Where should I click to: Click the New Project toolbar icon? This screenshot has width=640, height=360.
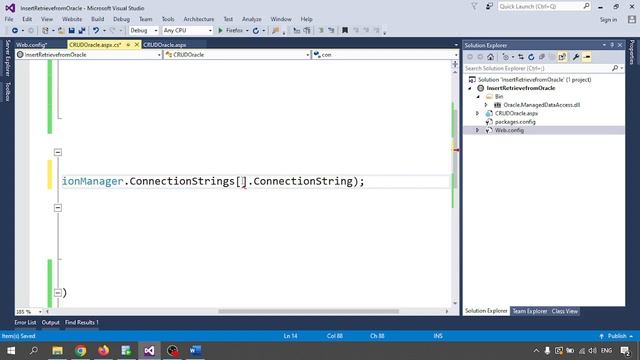pyautogui.click(x=45, y=31)
